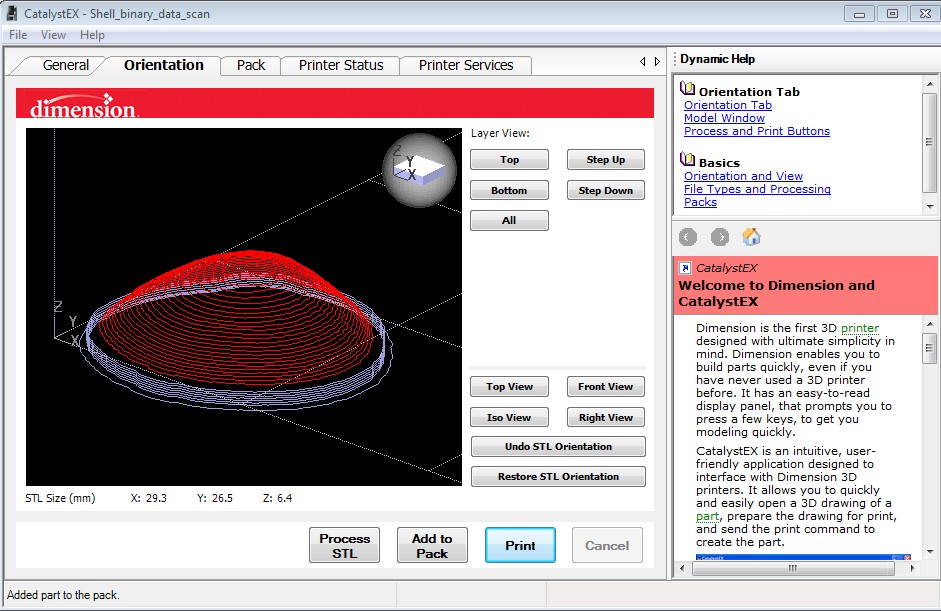Open the Printer Services tab
Viewport: 941px width, 611px height.
pyautogui.click(x=466, y=65)
